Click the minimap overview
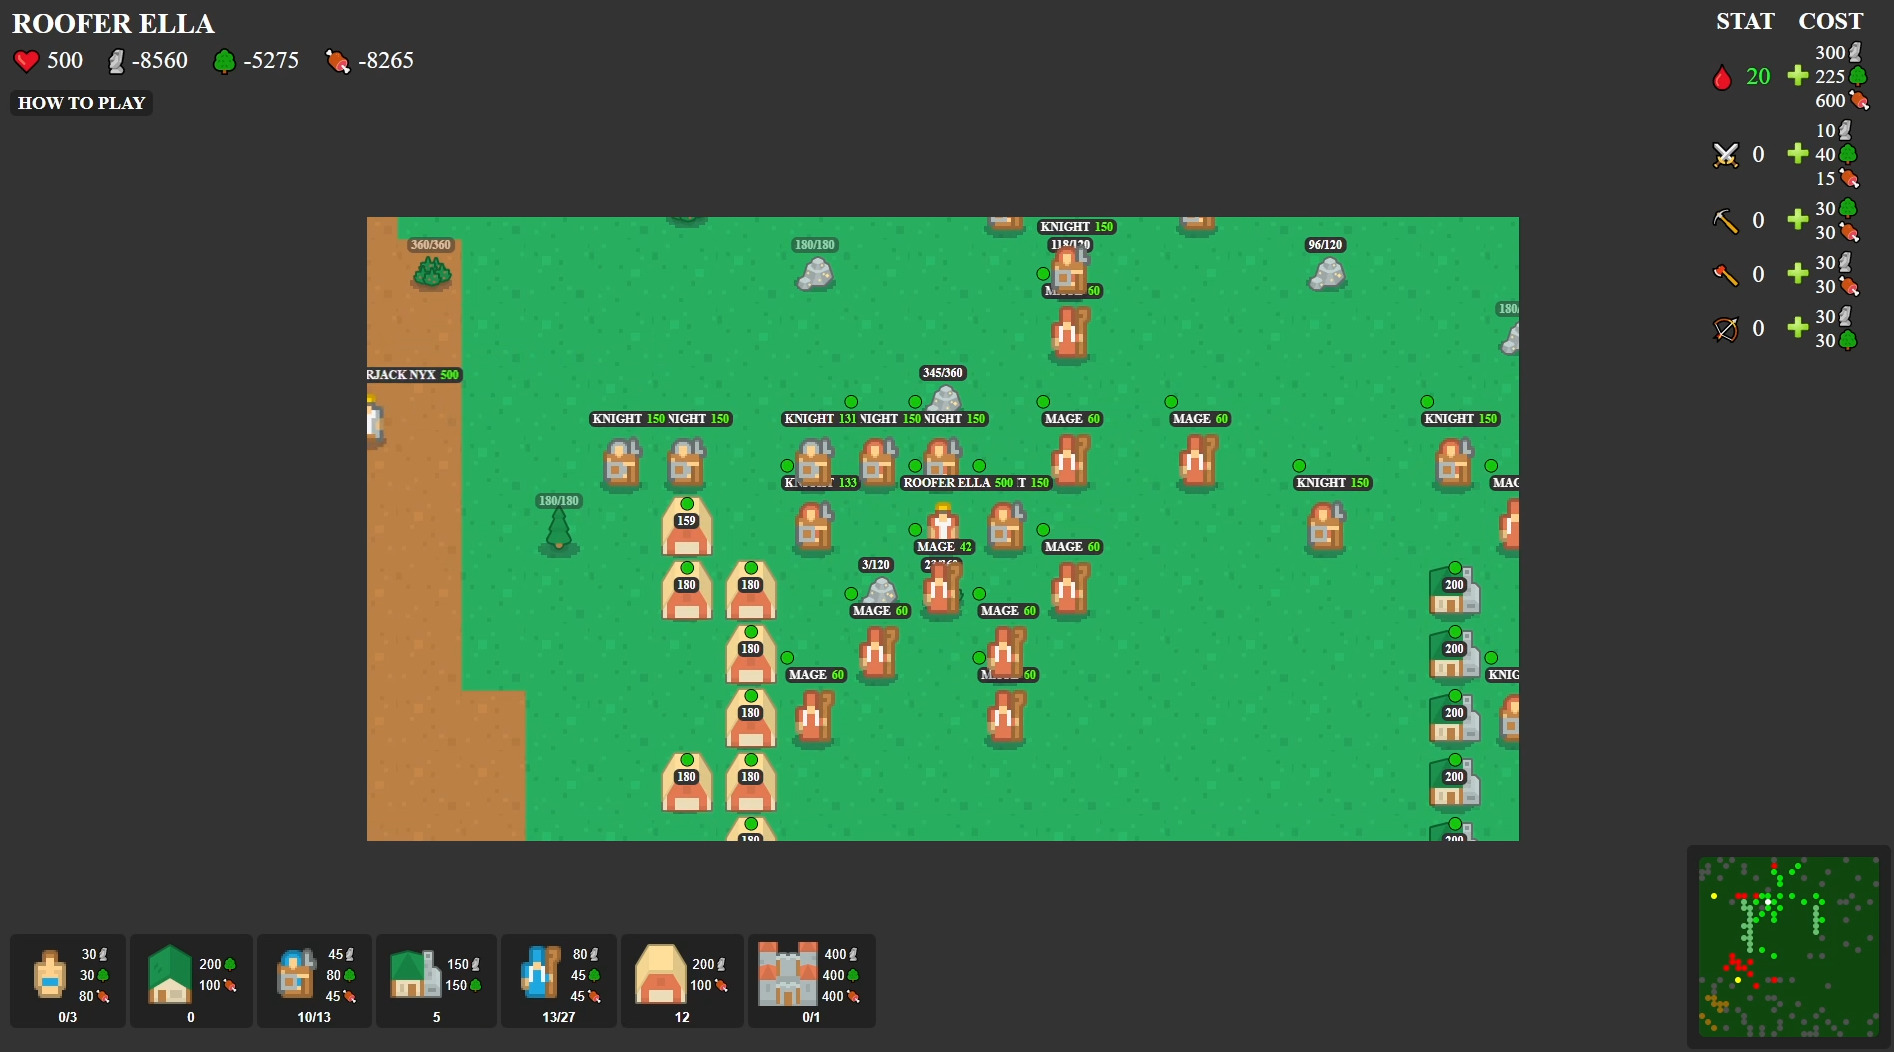Viewport: 1894px width, 1052px height. pos(1788,946)
